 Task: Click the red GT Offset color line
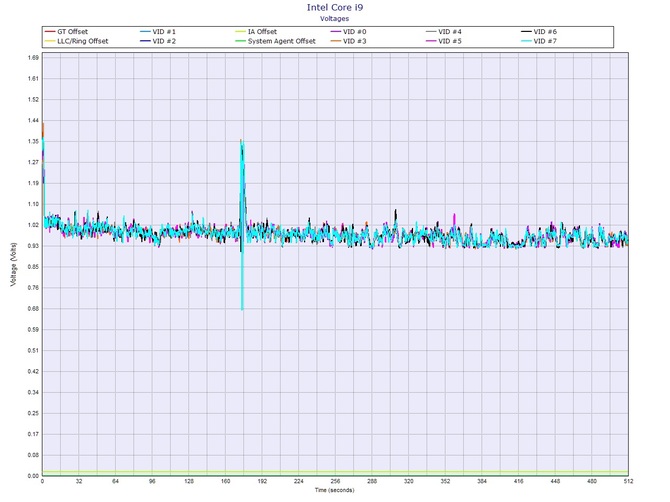click(50, 32)
